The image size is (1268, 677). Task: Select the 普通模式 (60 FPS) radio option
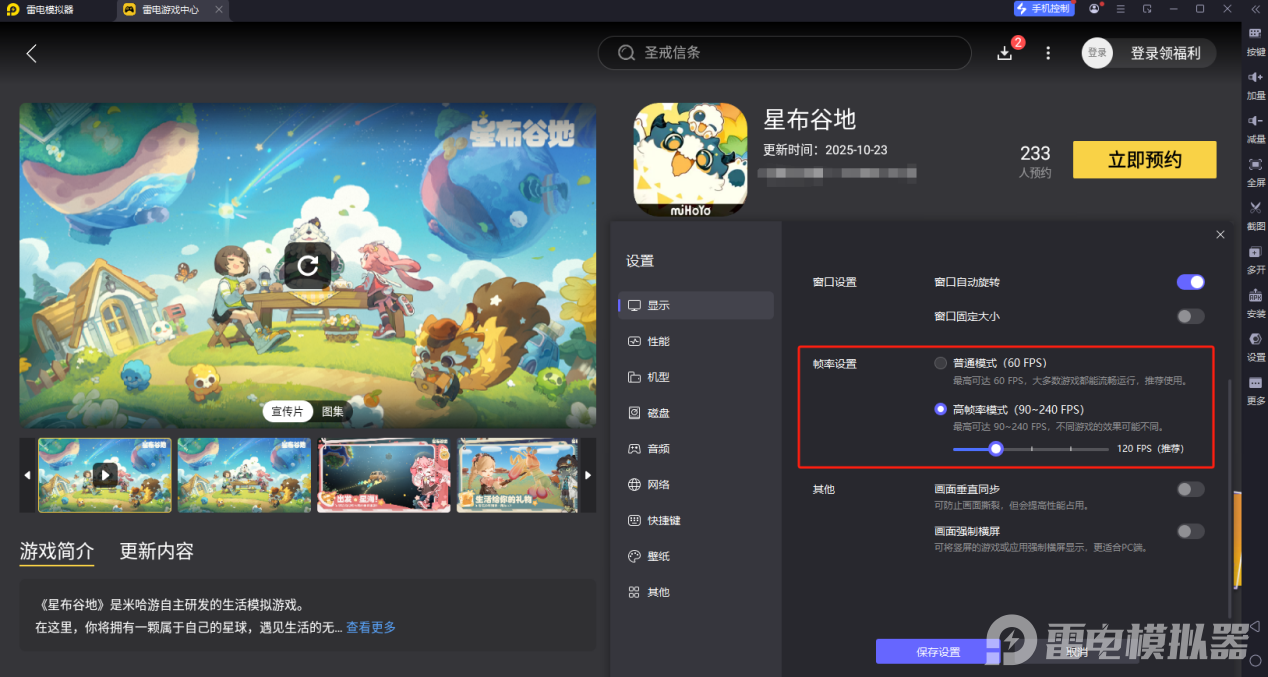(940, 363)
